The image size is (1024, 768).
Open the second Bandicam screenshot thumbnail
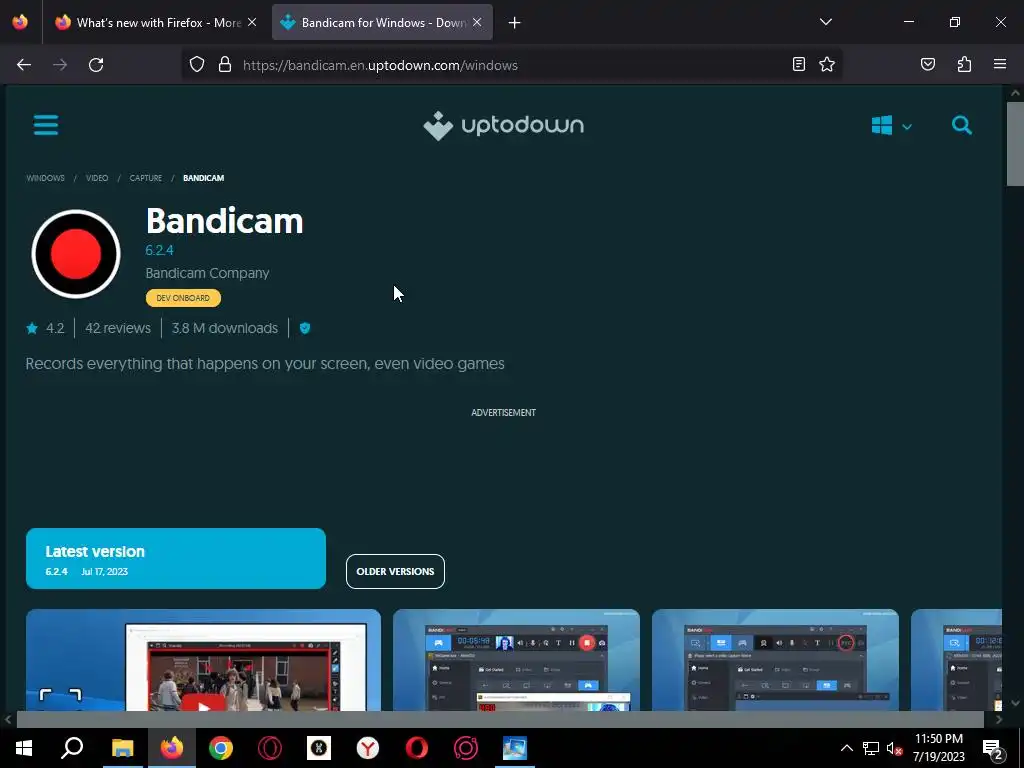coord(516,660)
